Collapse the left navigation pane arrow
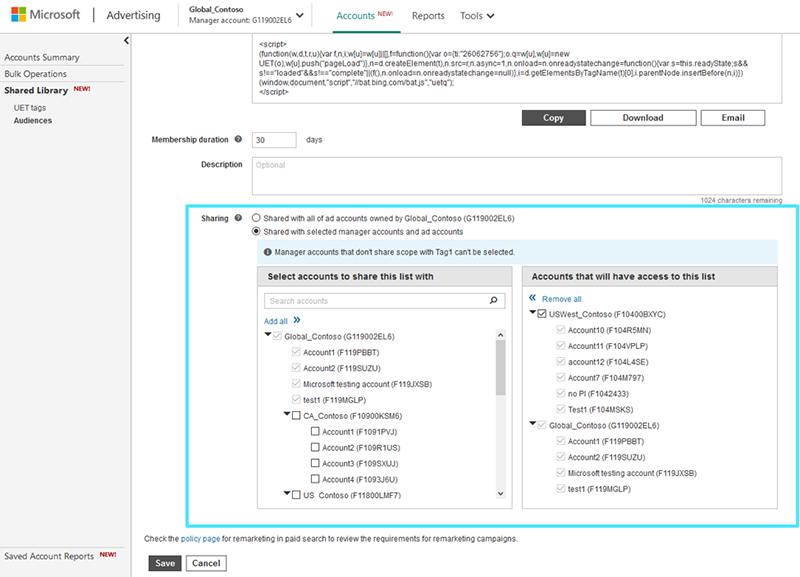The image size is (800, 577). click(126, 40)
